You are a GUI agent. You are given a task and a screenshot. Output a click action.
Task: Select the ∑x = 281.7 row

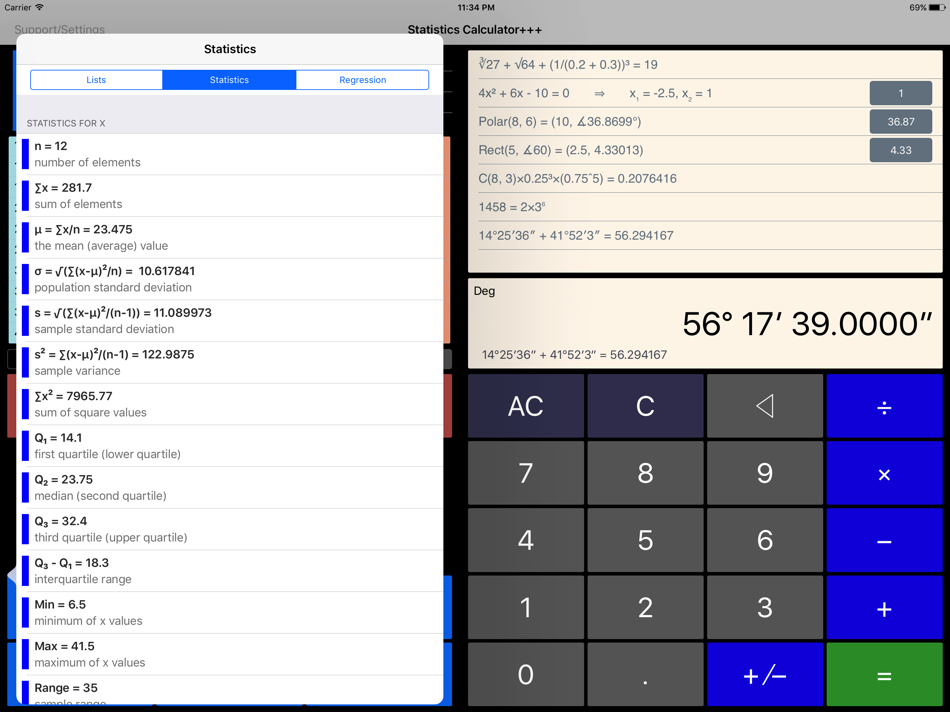click(230, 196)
